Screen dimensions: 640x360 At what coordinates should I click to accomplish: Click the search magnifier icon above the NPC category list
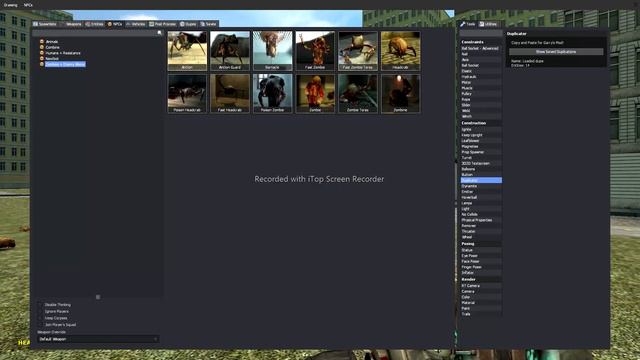point(159,33)
